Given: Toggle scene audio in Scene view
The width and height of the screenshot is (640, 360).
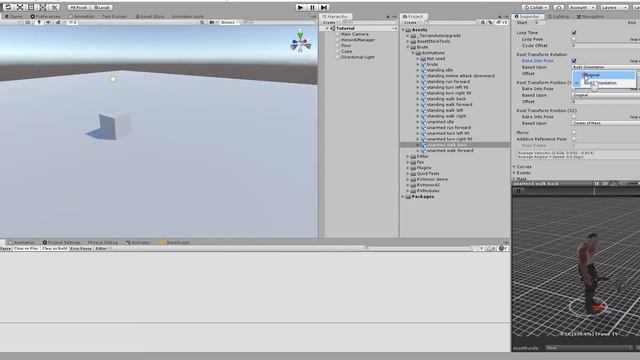Looking at the screenshot, I should (x=48, y=22).
